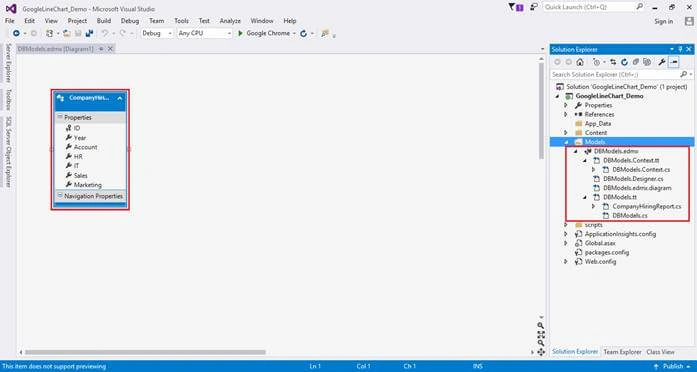
Task: Click the diagram Zoom In magnifier
Action: click(x=541, y=326)
